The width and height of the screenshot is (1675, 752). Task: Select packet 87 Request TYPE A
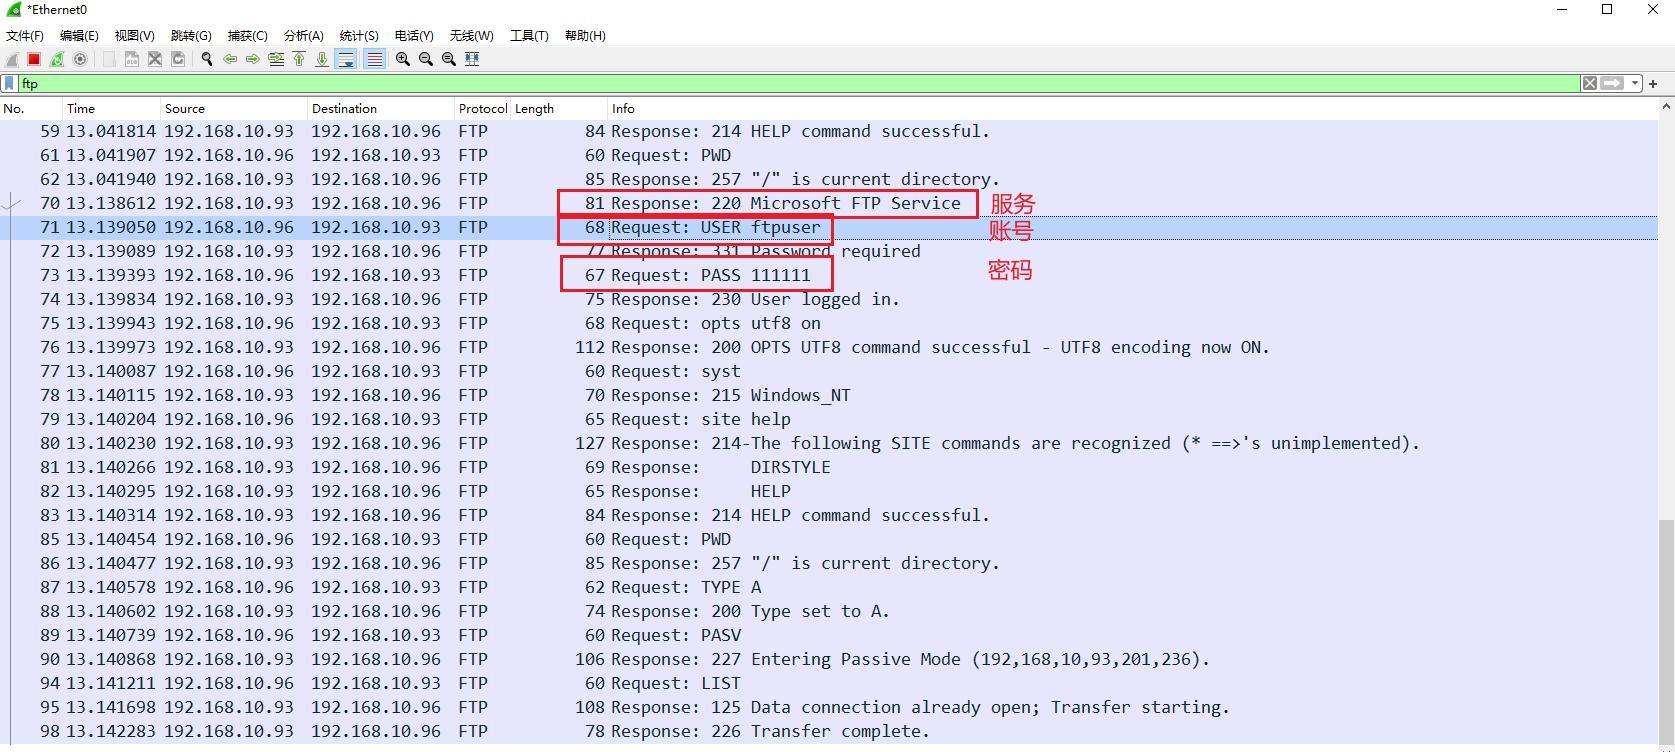click(829, 587)
